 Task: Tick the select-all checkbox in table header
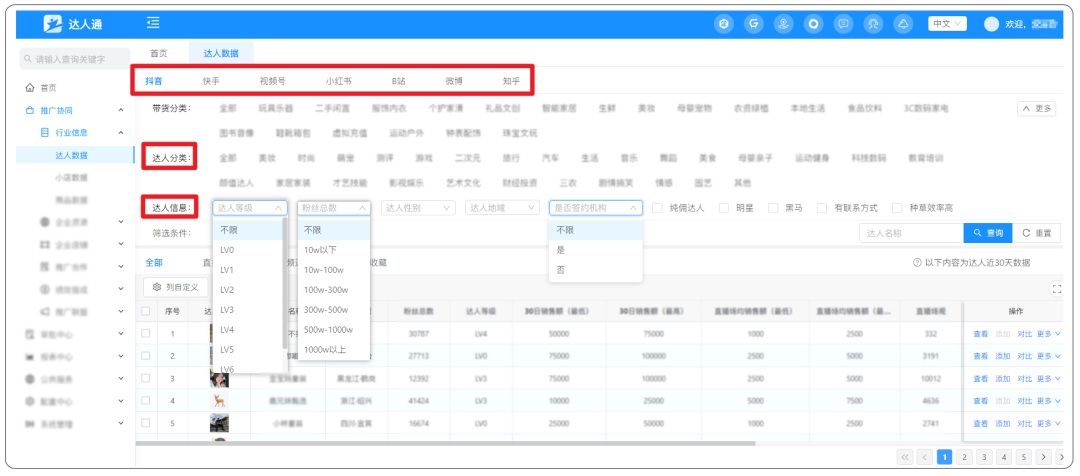(x=145, y=311)
